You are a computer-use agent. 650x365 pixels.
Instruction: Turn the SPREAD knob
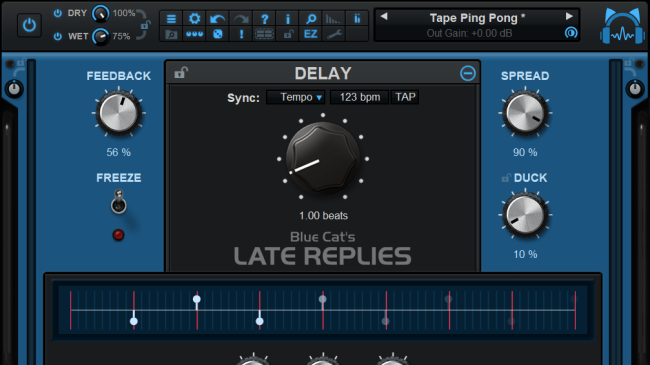pyautogui.click(x=525, y=112)
